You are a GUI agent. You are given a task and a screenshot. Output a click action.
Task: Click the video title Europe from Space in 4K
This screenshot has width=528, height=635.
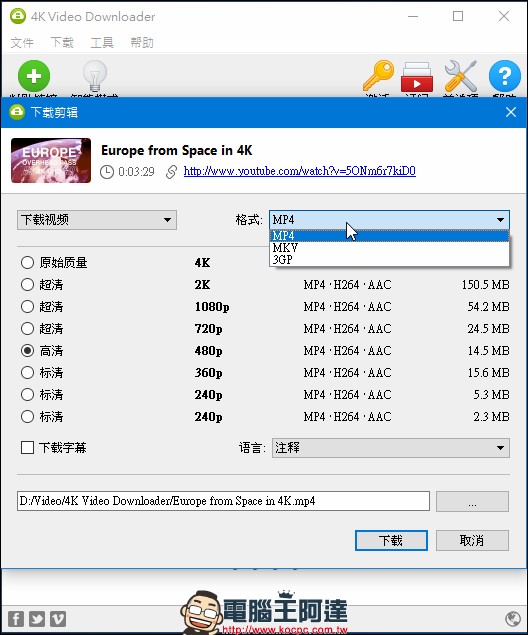[177, 150]
